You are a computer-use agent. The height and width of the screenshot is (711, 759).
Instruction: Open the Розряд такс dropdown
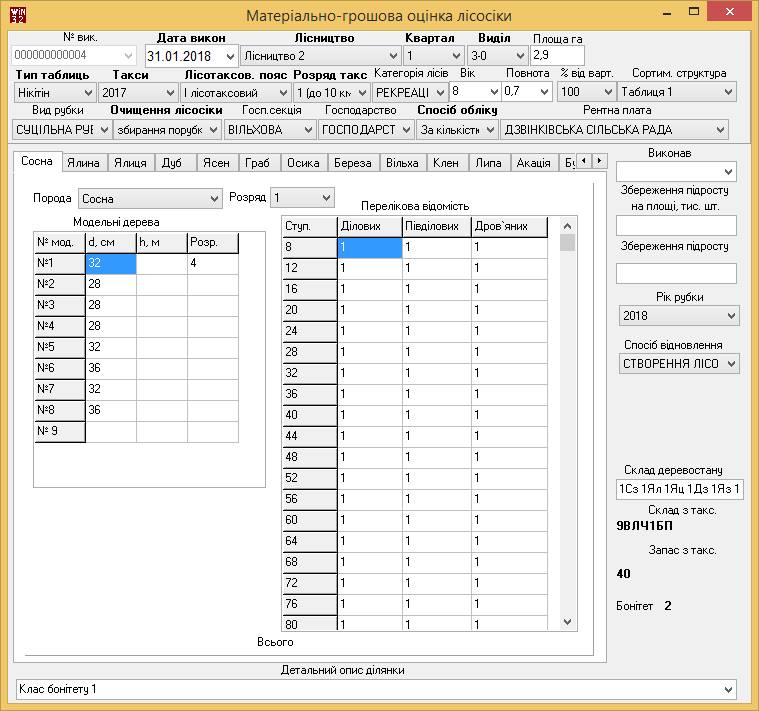[x=362, y=92]
